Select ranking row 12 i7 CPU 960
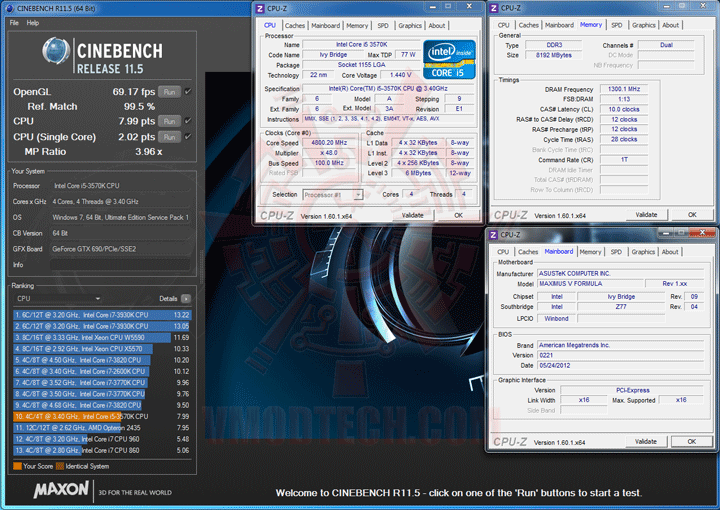The image size is (720, 510). pos(102,439)
